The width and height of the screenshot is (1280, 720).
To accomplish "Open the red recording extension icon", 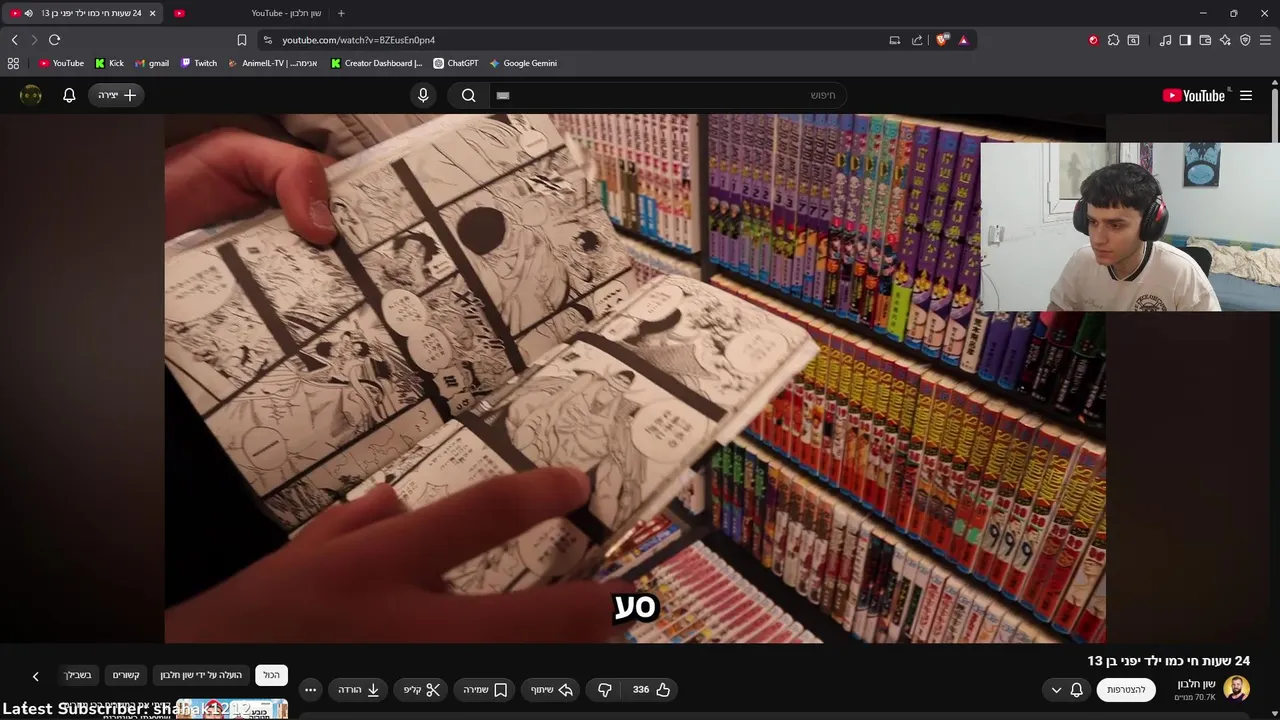I will point(1093,40).
